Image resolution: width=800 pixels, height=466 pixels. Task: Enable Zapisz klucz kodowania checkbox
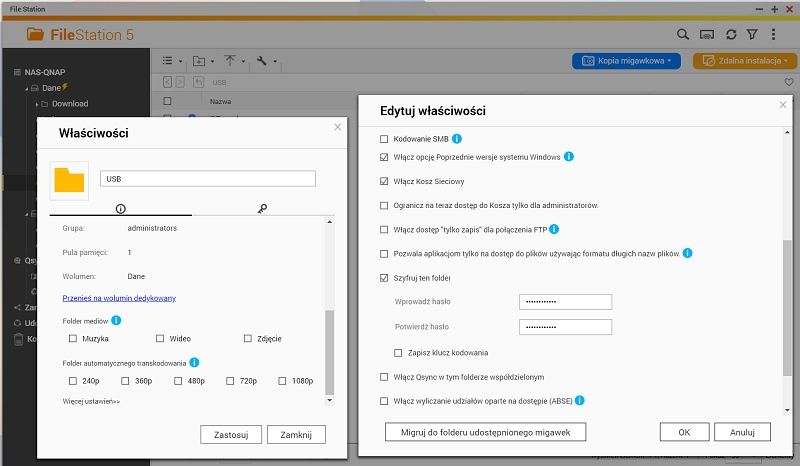pyautogui.click(x=398, y=353)
